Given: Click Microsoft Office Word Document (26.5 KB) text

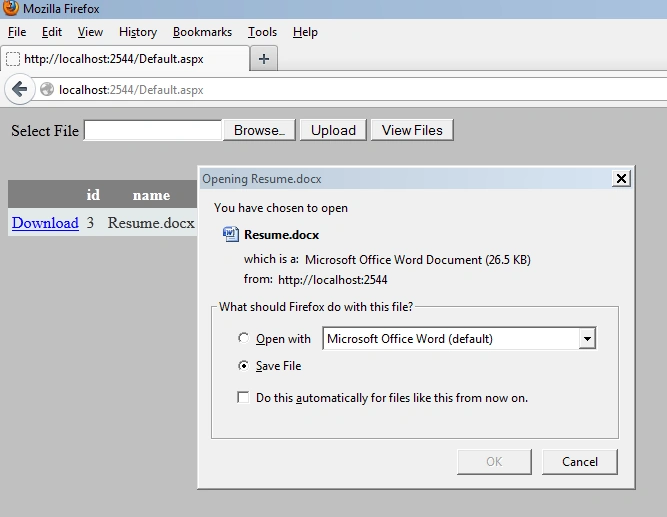Looking at the screenshot, I should 418,260.
